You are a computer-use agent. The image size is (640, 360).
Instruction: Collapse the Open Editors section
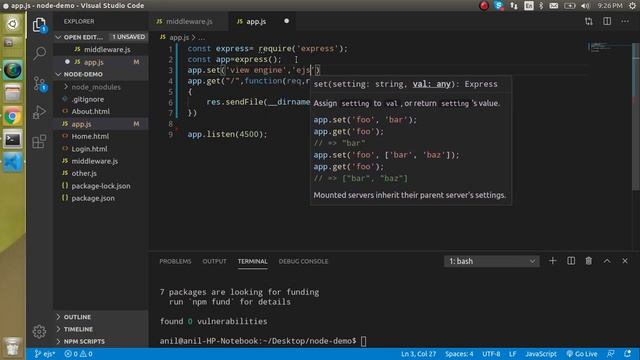click(x=83, y=37)
